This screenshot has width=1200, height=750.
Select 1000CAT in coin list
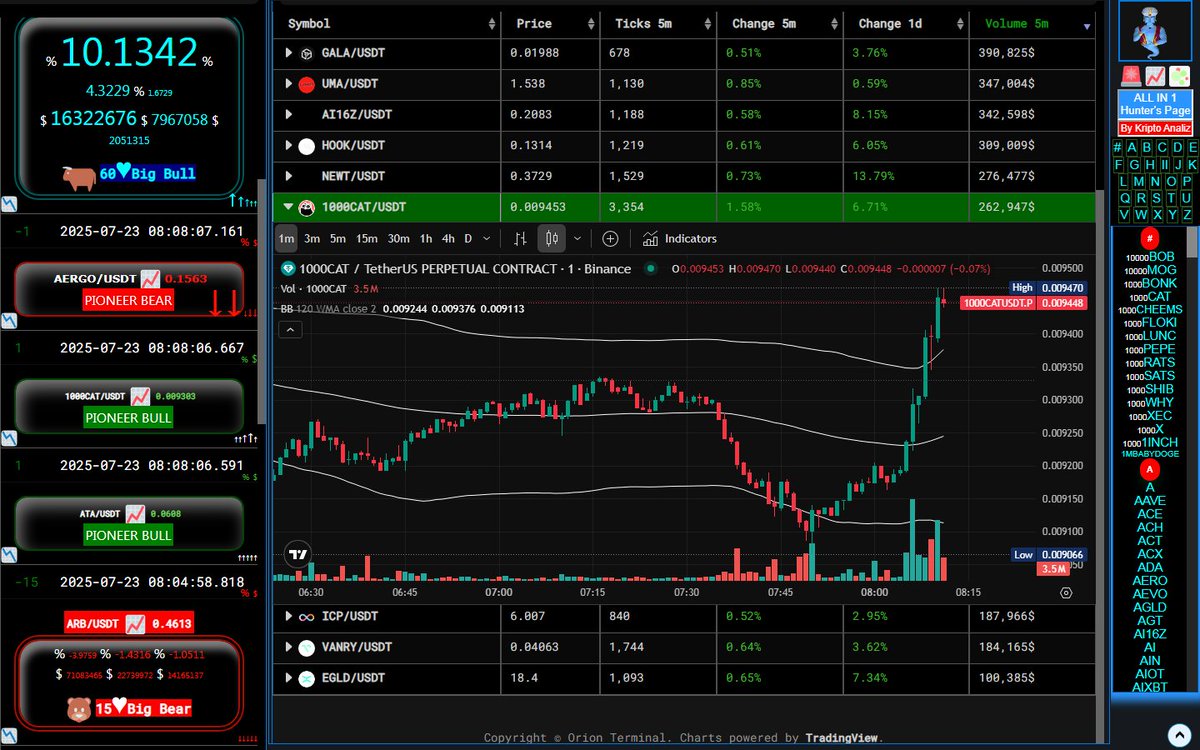(1150, 296)
